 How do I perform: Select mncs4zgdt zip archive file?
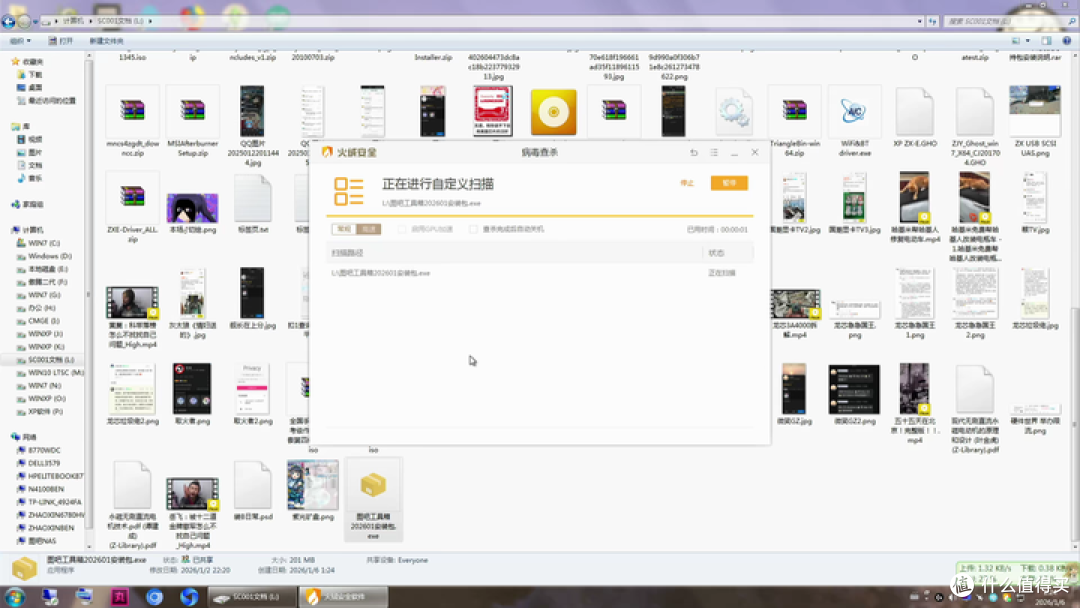tap(132, 122)
